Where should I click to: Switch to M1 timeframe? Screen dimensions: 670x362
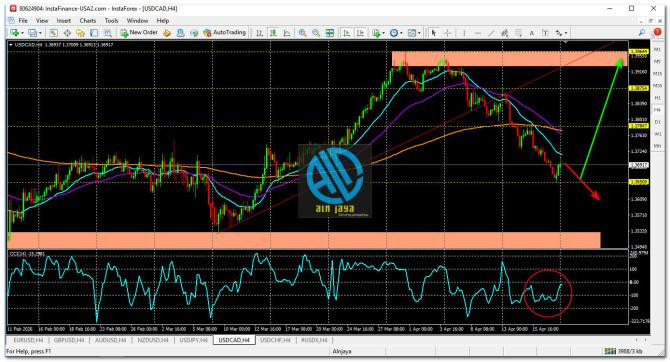click(x=658, y=50)
